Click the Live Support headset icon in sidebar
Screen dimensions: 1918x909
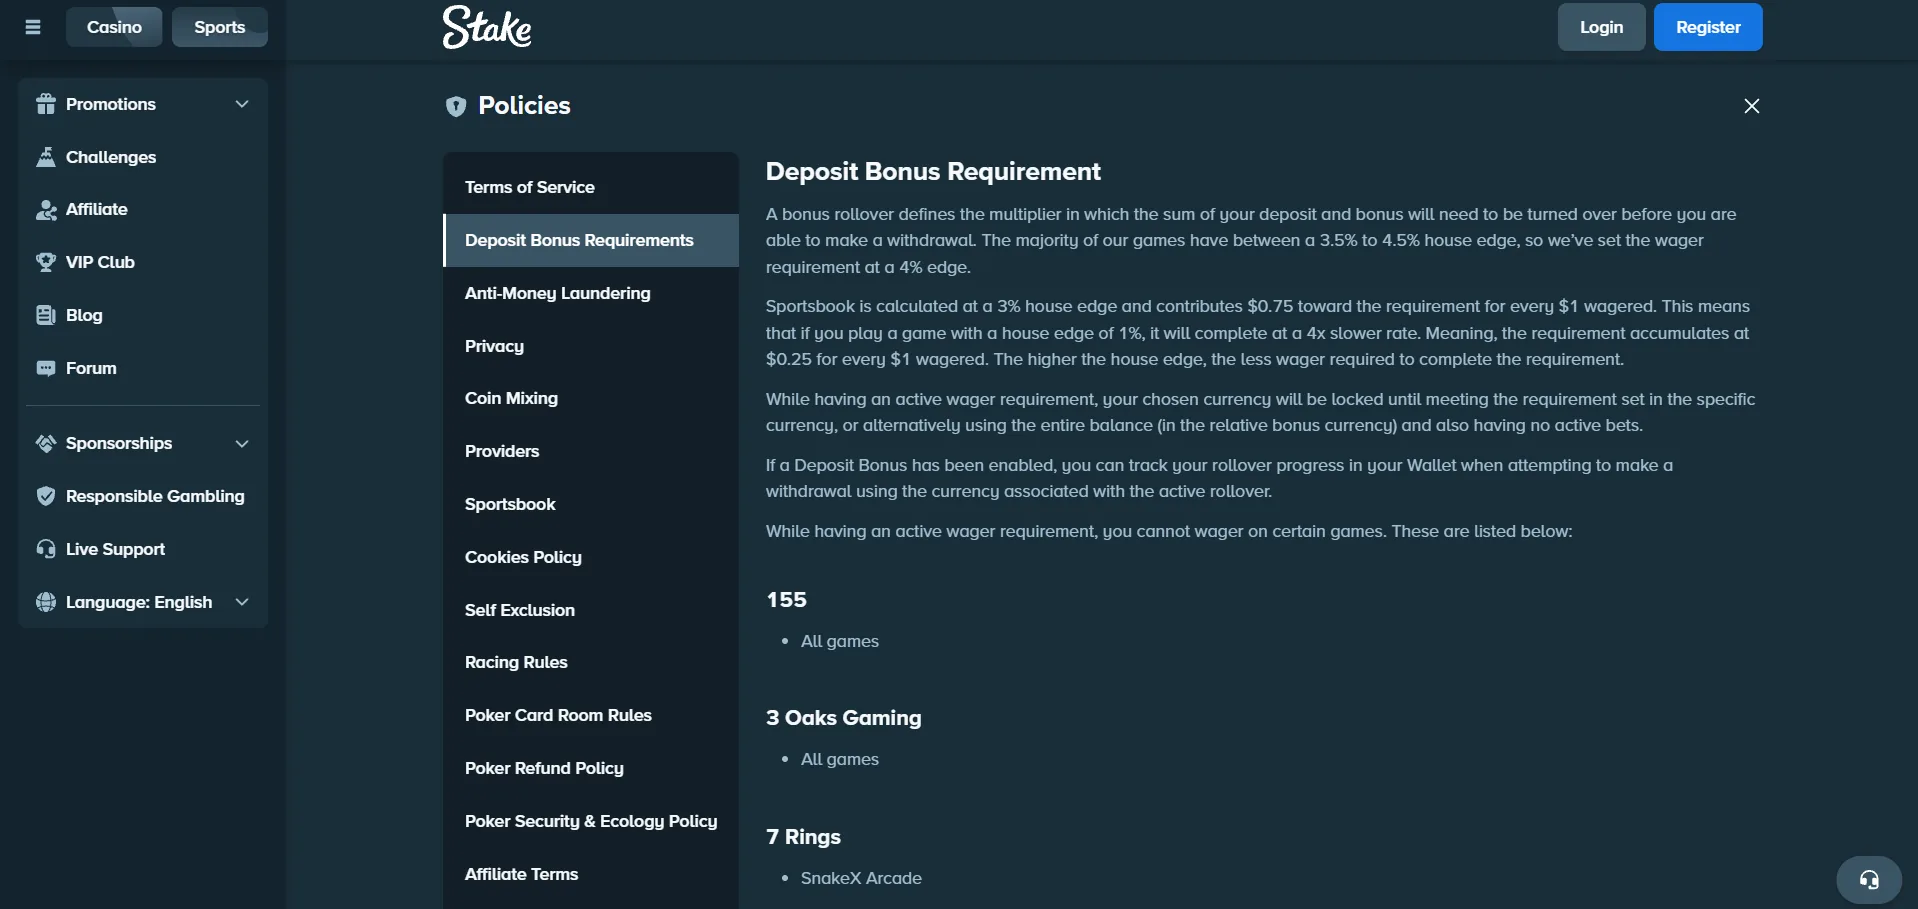(x=45, y=549)
